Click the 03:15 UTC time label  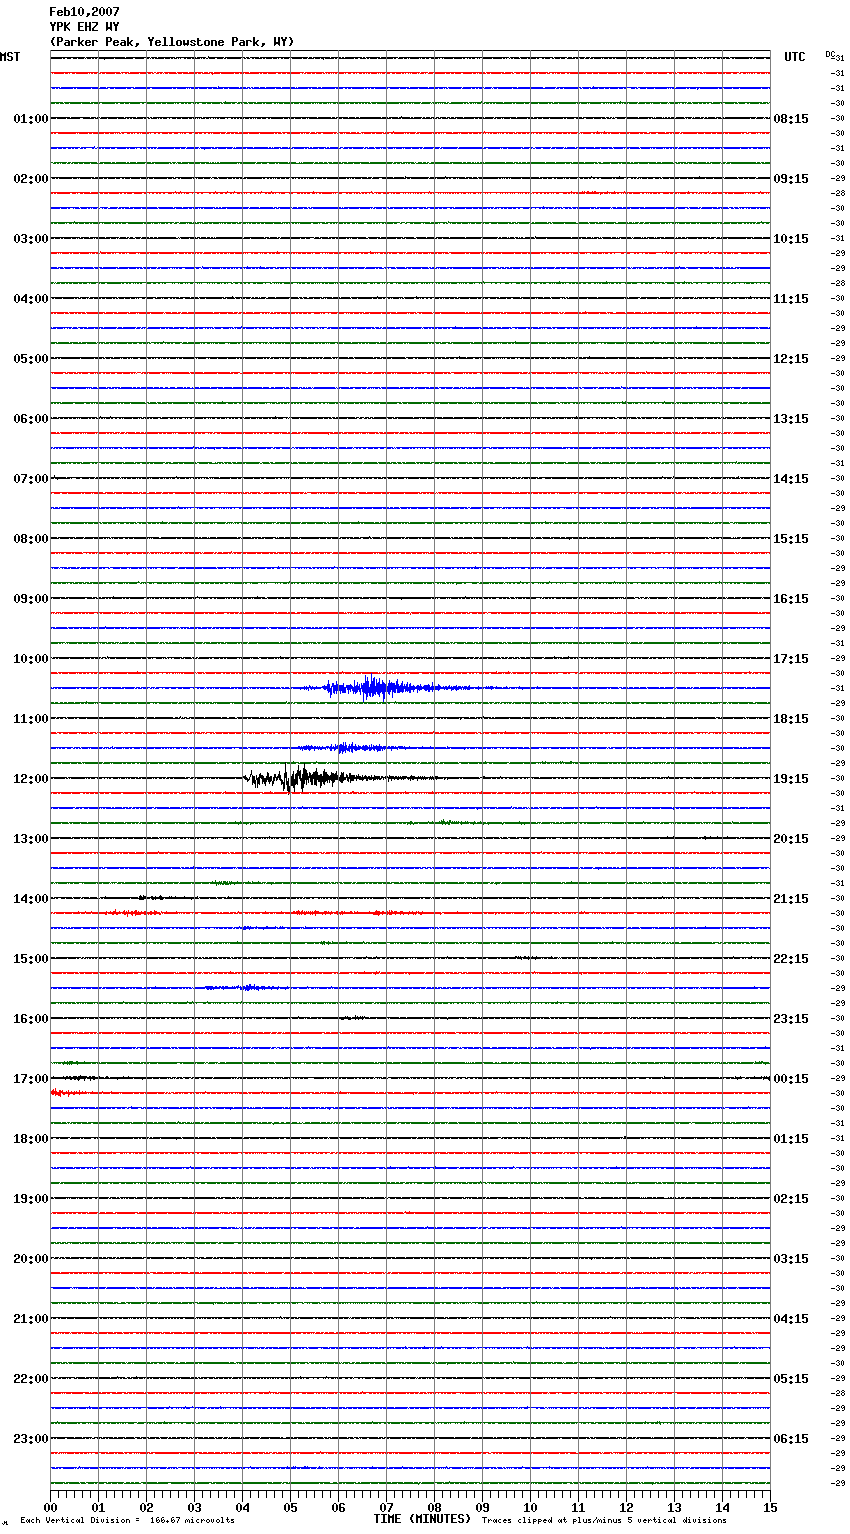pyautogui.click(x=791, y=1259)
